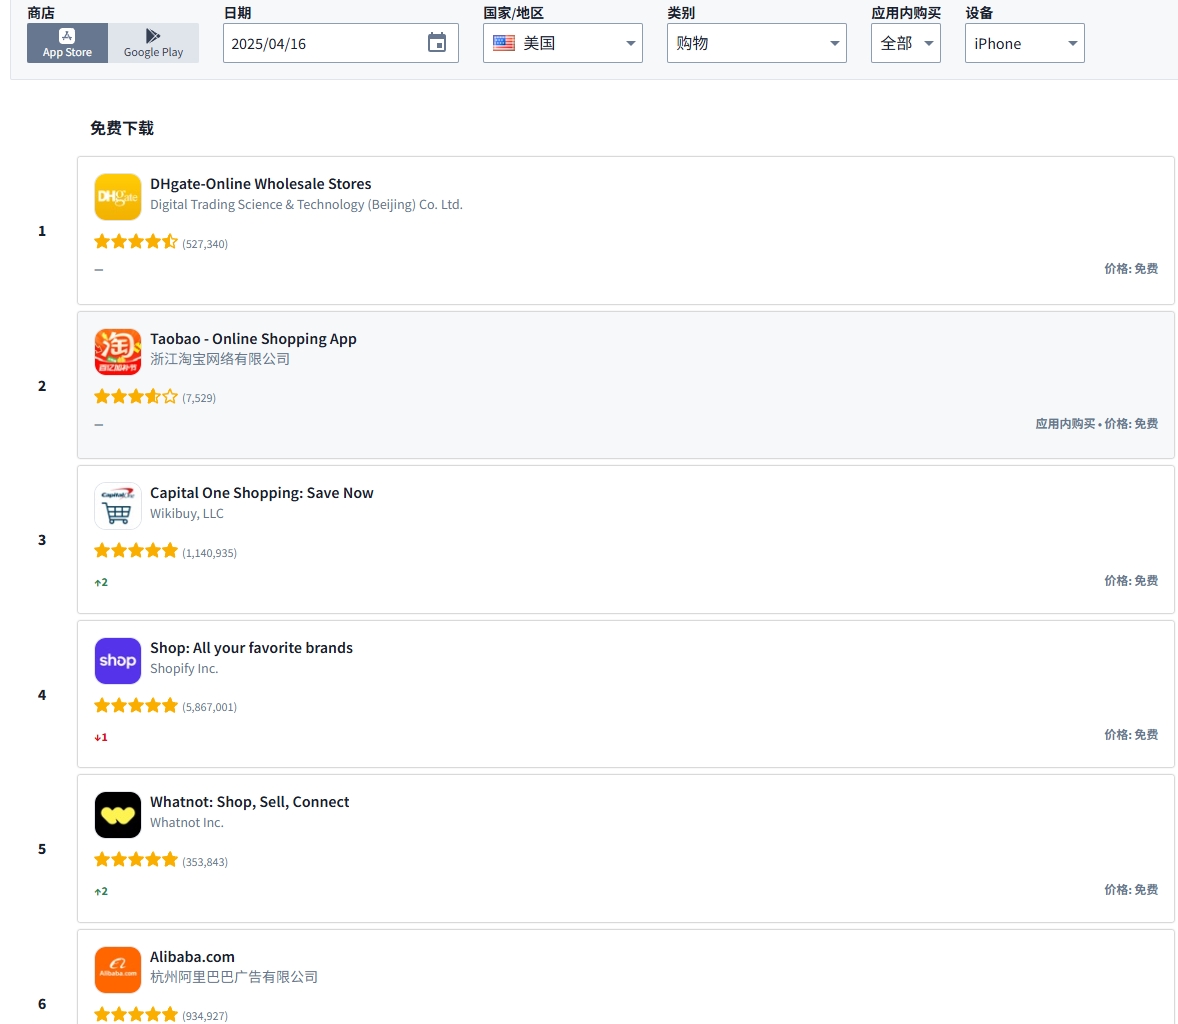The image size is (1178, 1024).
Task: Open the country/region dropdown showing 美国
Action: (563, 43)
